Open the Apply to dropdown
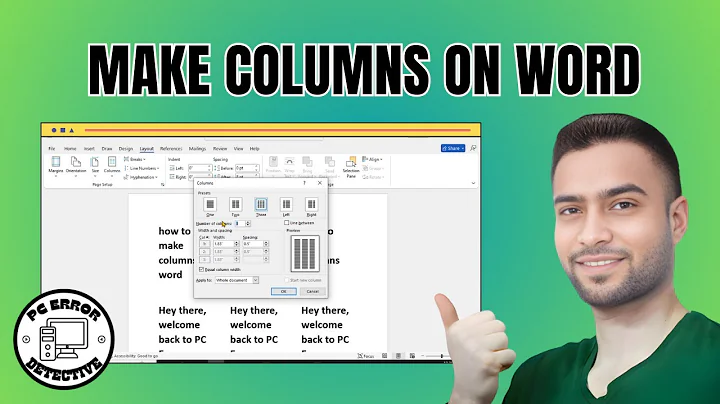Screen dimensions: 720x404 click(237, 280)
